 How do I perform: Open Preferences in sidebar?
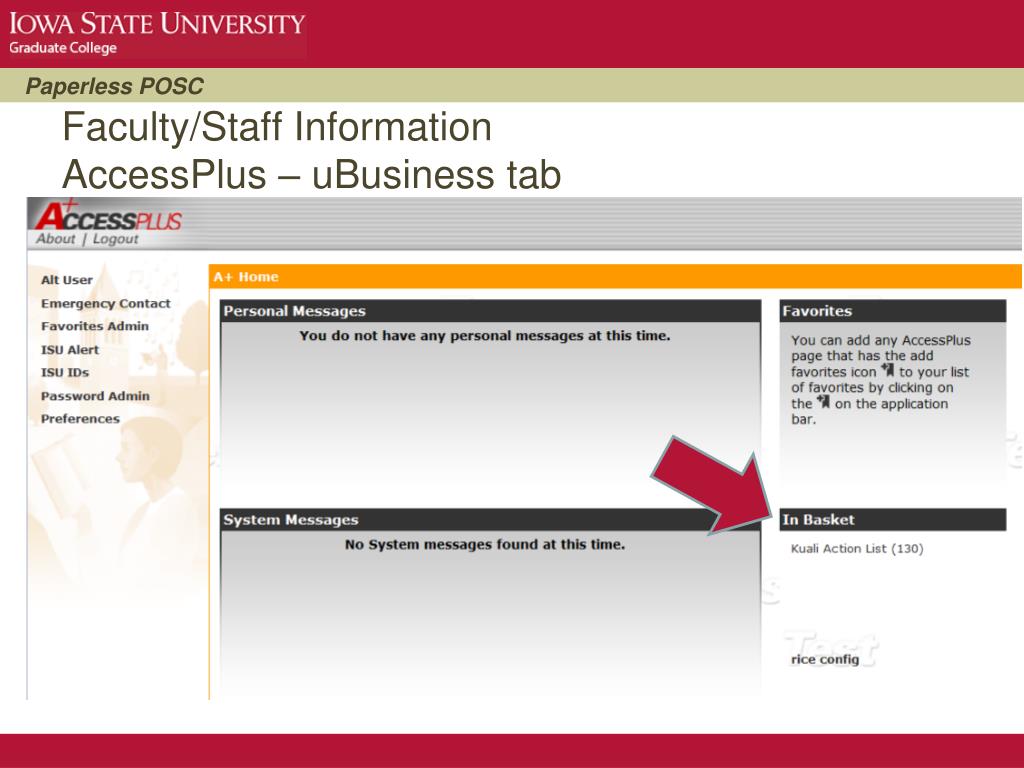coord(80,419)
